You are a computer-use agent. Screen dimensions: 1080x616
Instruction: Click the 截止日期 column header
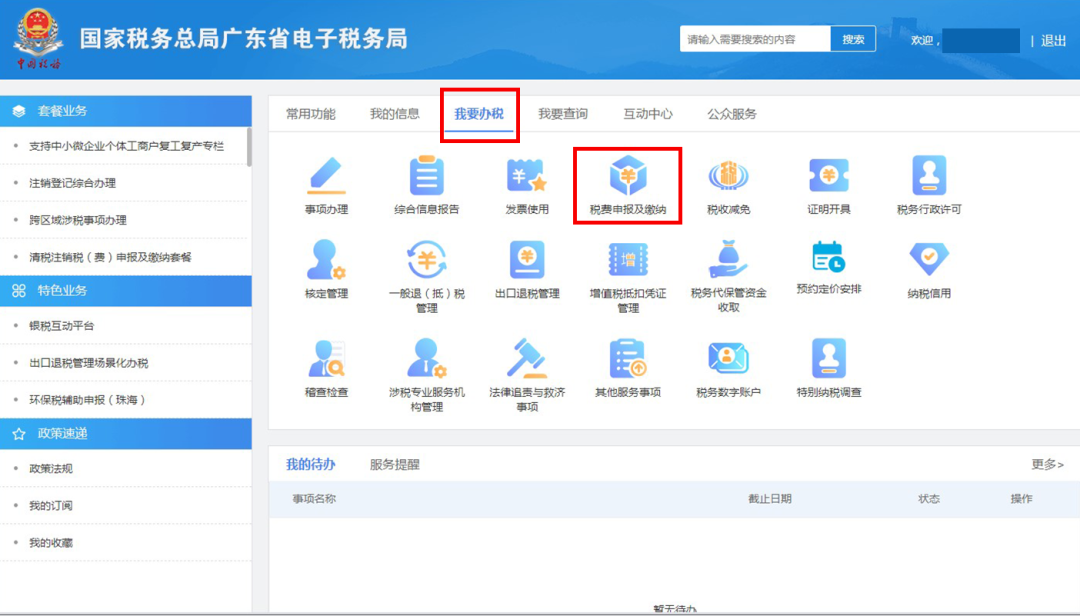click(770, 499)
